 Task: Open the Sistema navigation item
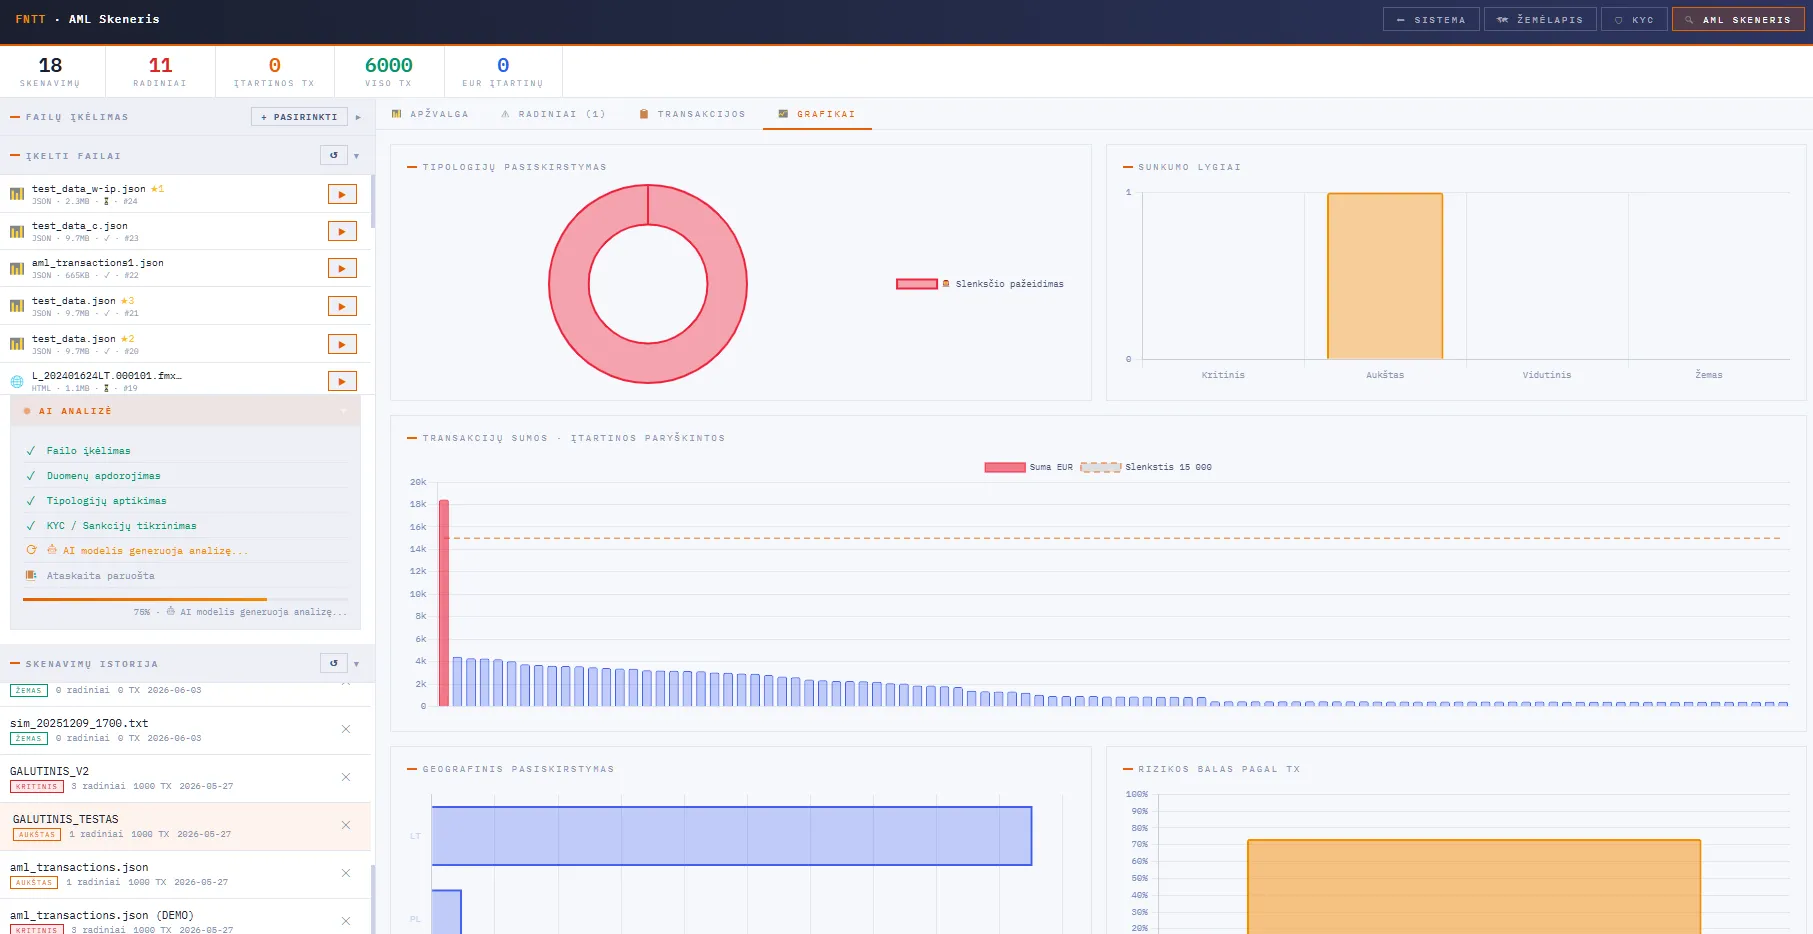point(1431,19)
